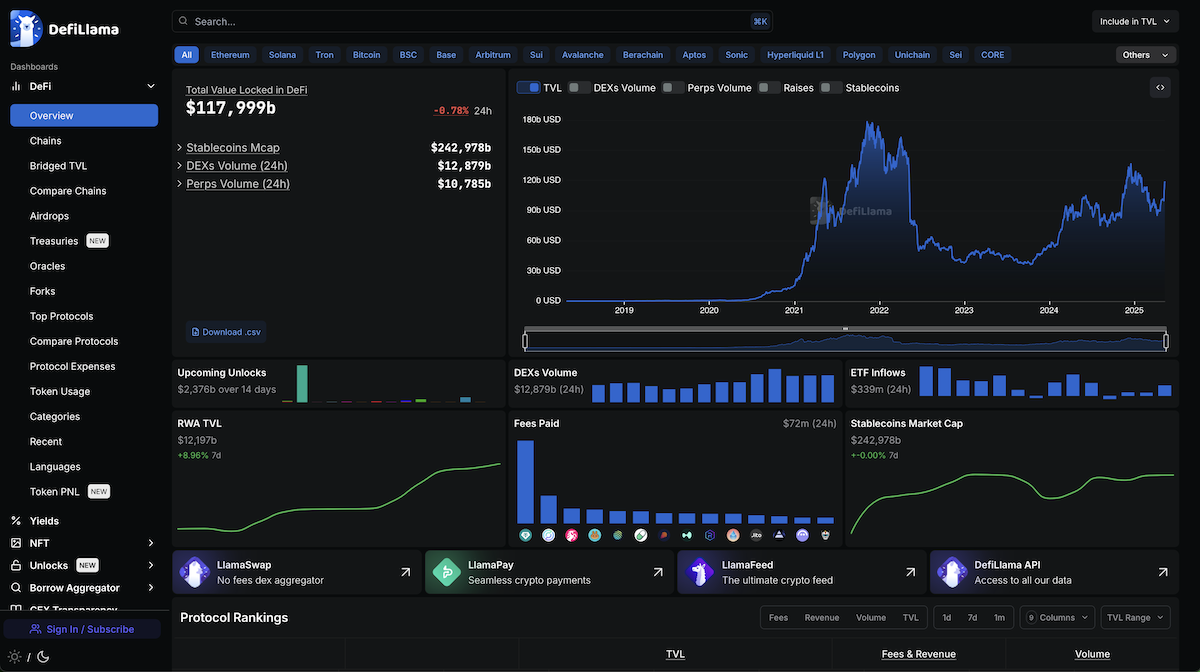Open the Others chains dropdown
This screenshot has height=672, width=1200.
tap(1146, 55)
